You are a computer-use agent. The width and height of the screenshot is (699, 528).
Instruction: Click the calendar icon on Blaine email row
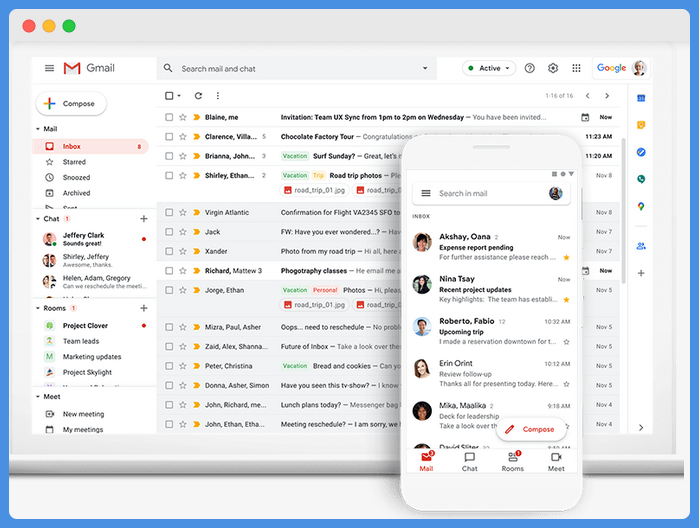585,117
